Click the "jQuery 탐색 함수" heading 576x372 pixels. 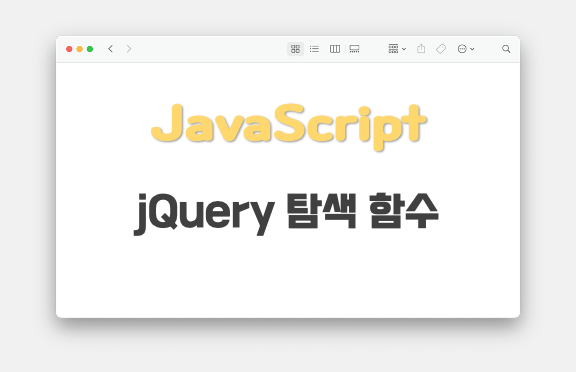[286, 214]
